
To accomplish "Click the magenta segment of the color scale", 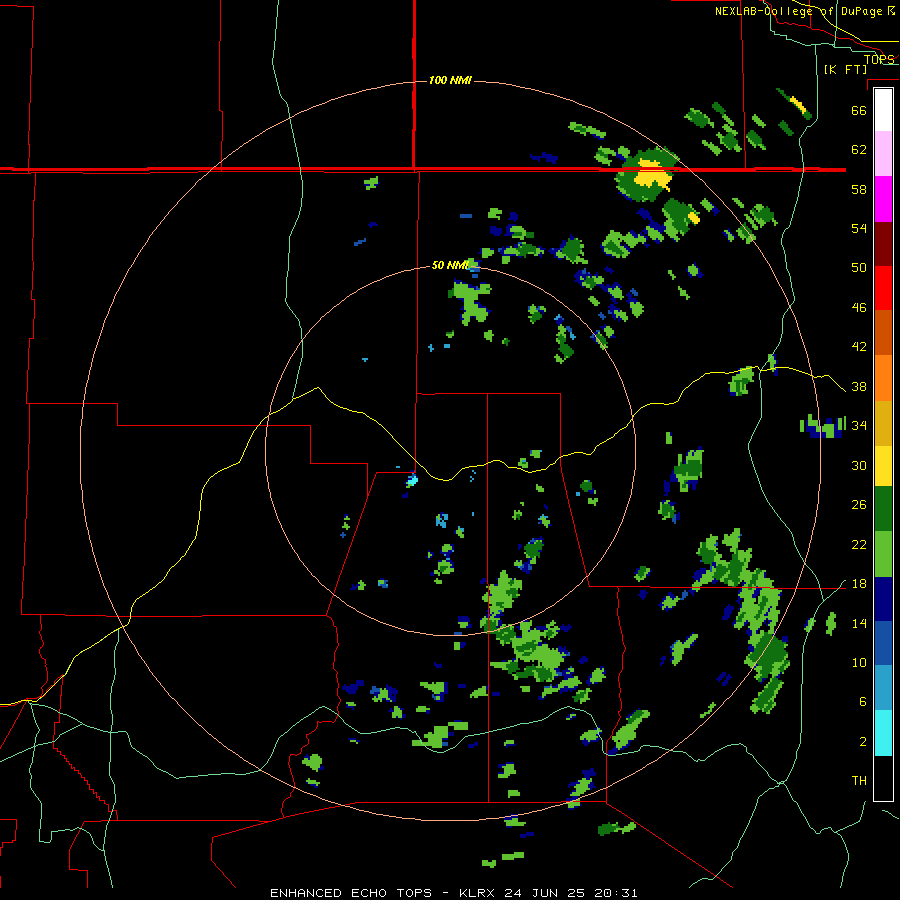I will [883, 199].
